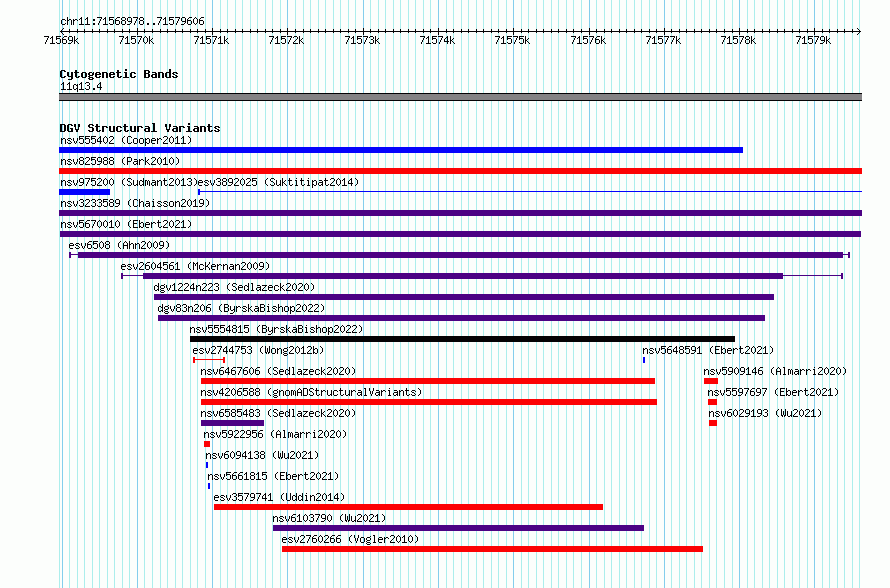The height and width of the screenshot is (588, 890).
Task: Open the esv6508 (Ahn2009) label text
Action: tap(119, 245)
